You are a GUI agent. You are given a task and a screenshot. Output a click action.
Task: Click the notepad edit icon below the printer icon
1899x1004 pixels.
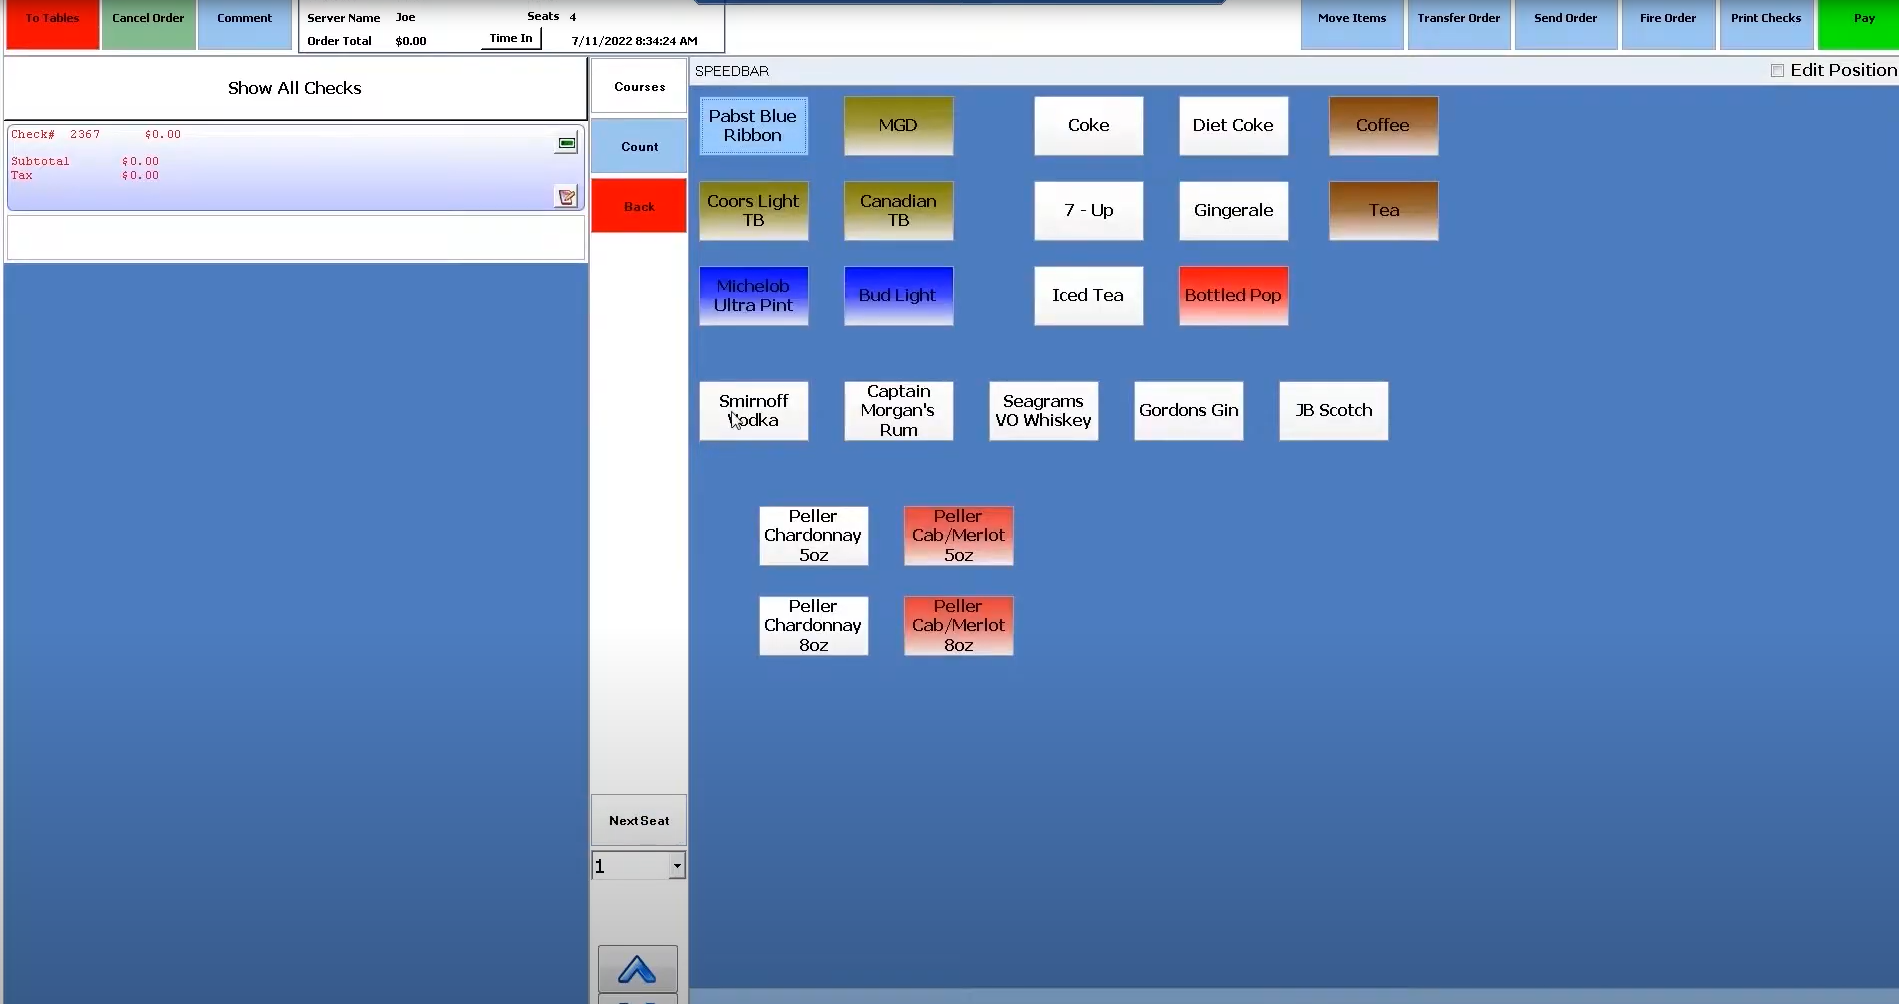point(566,196)
